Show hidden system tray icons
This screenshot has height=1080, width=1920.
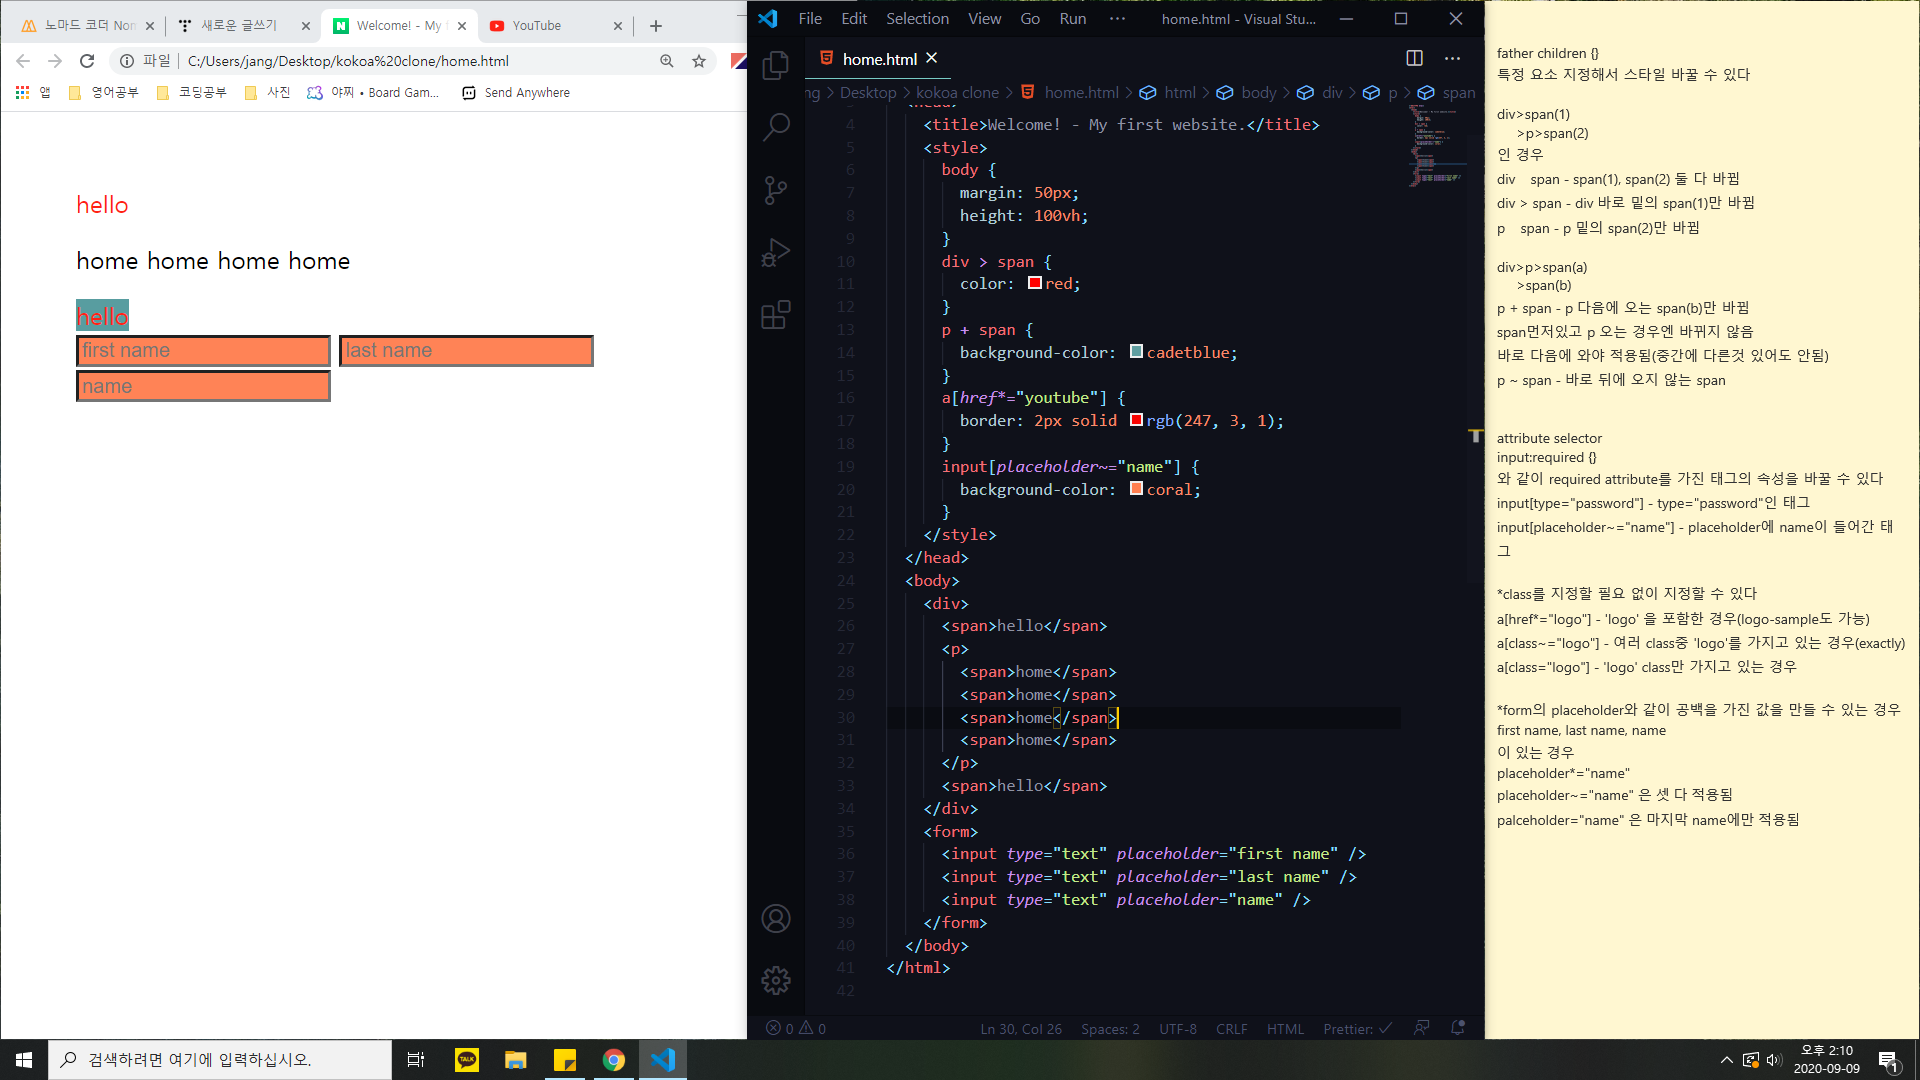click(x=1726, y=1060)
